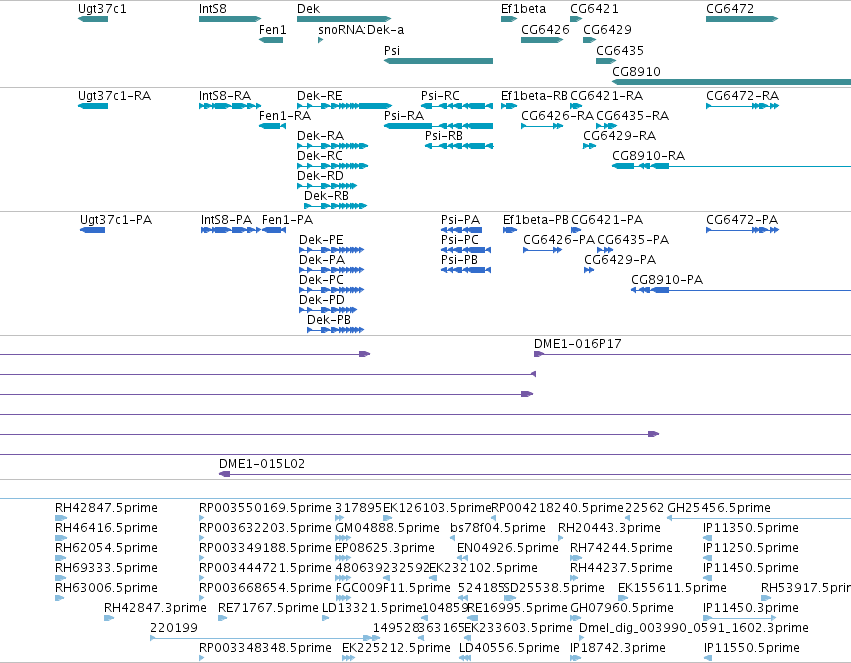The width and height of the screenshot is (851, 663).
Task: Click the Dek-RE transcript
Action: click(344, 106)
